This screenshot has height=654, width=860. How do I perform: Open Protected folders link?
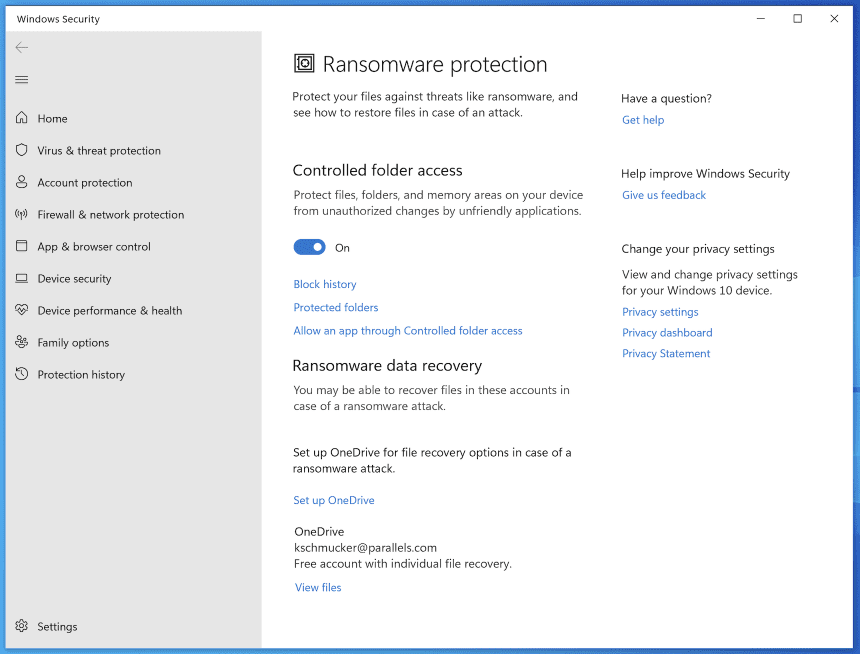click(x=336, y=307)
